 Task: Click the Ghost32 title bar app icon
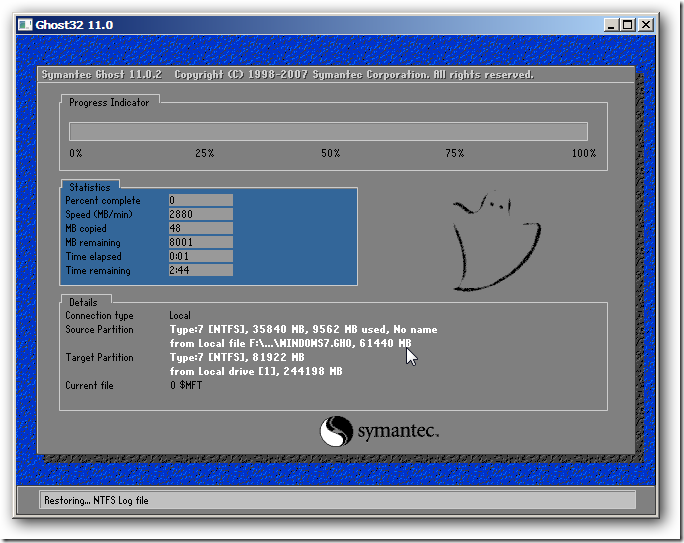25,25
